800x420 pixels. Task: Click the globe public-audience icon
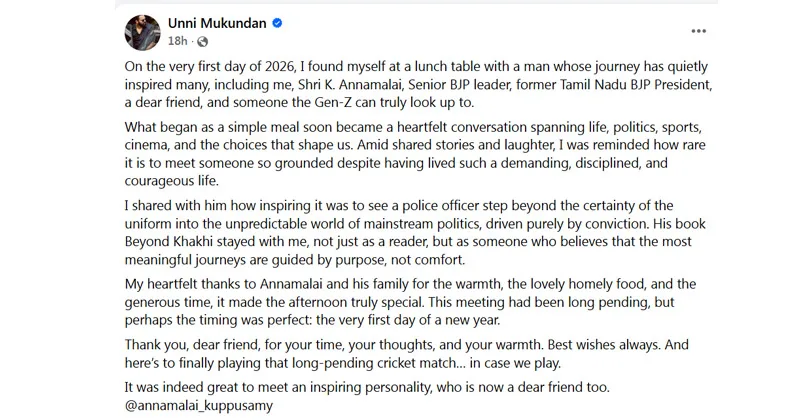pos(203,41)
